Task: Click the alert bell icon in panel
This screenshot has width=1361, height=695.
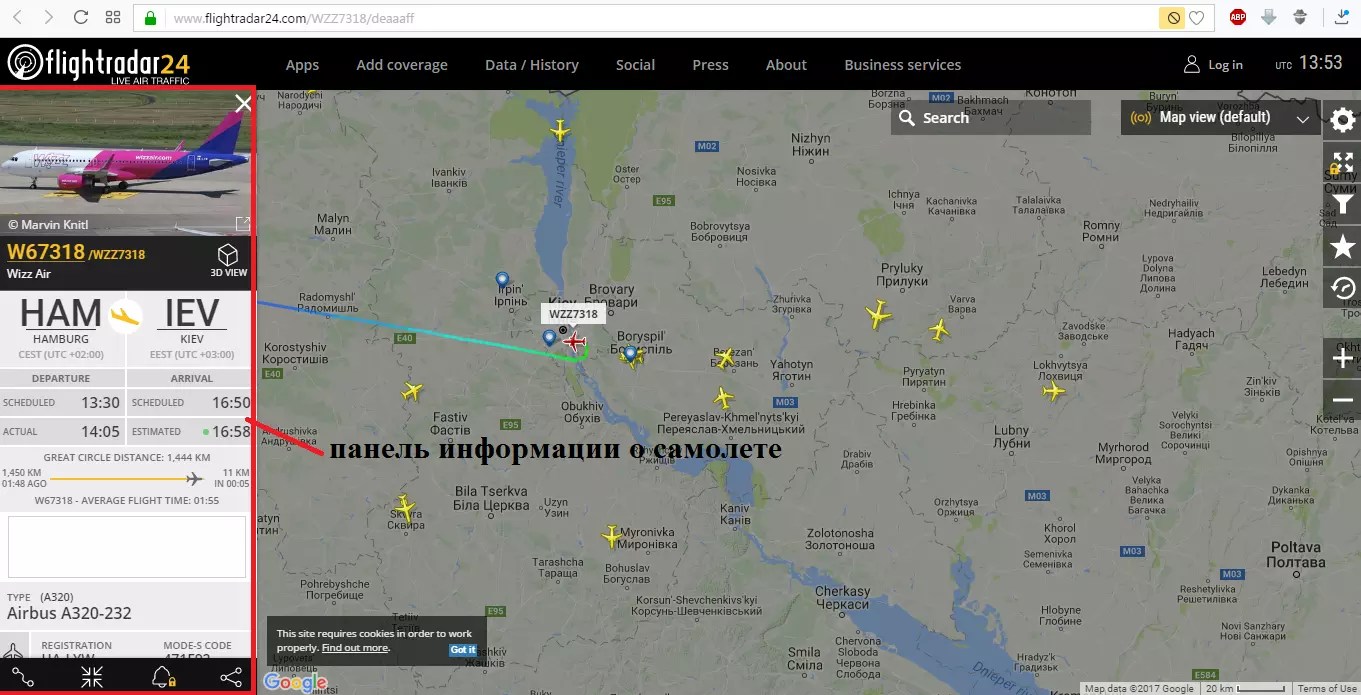Action: click(x=161, y=677)
